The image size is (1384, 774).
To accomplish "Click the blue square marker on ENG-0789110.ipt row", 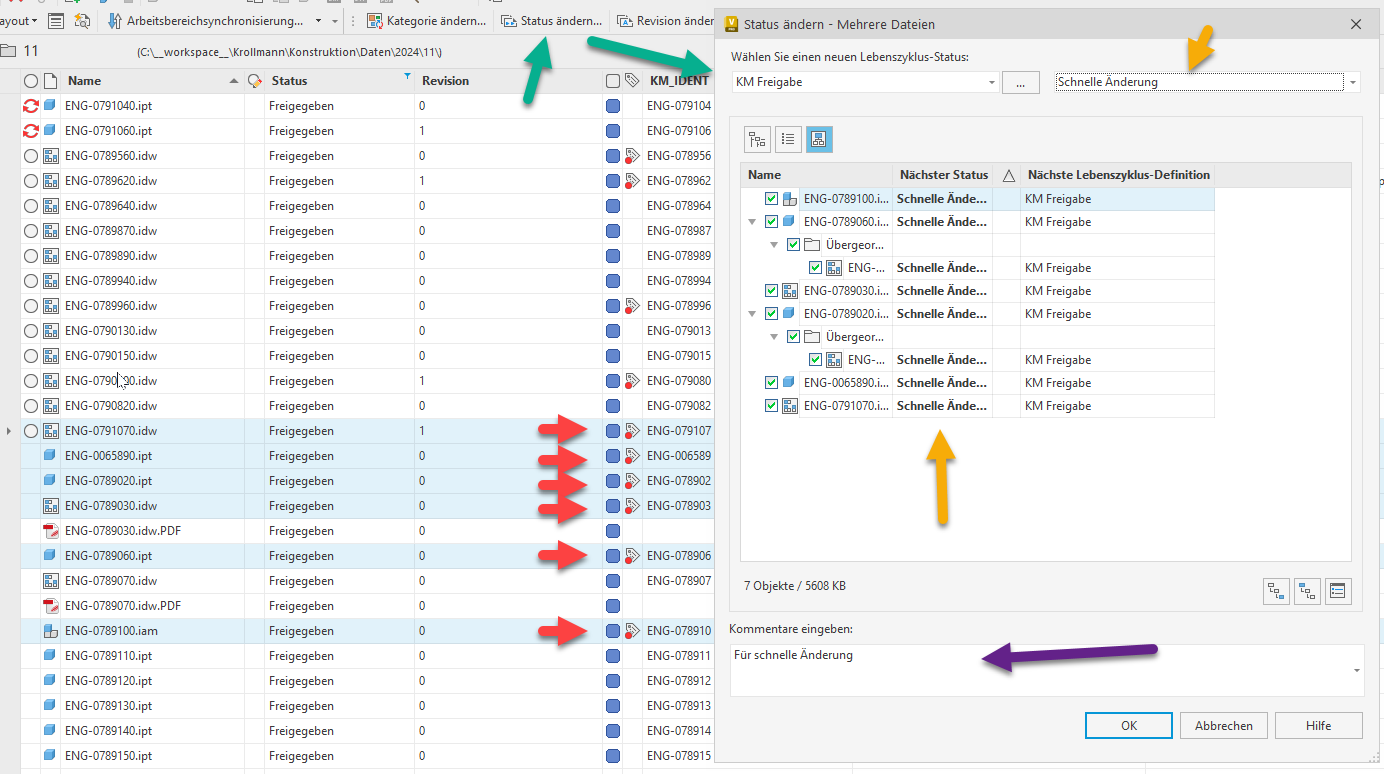I will click(x=613, y=656).
